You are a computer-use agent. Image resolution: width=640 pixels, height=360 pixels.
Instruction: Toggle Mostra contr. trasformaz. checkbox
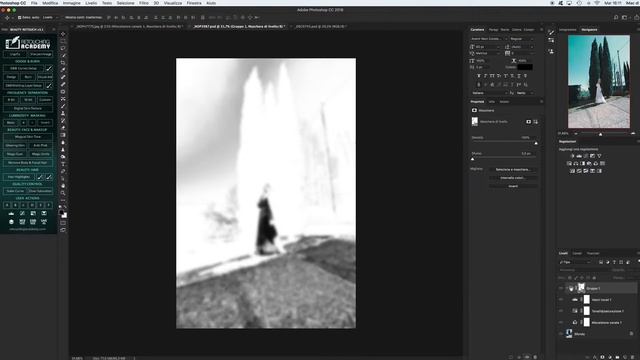(63, 18)
